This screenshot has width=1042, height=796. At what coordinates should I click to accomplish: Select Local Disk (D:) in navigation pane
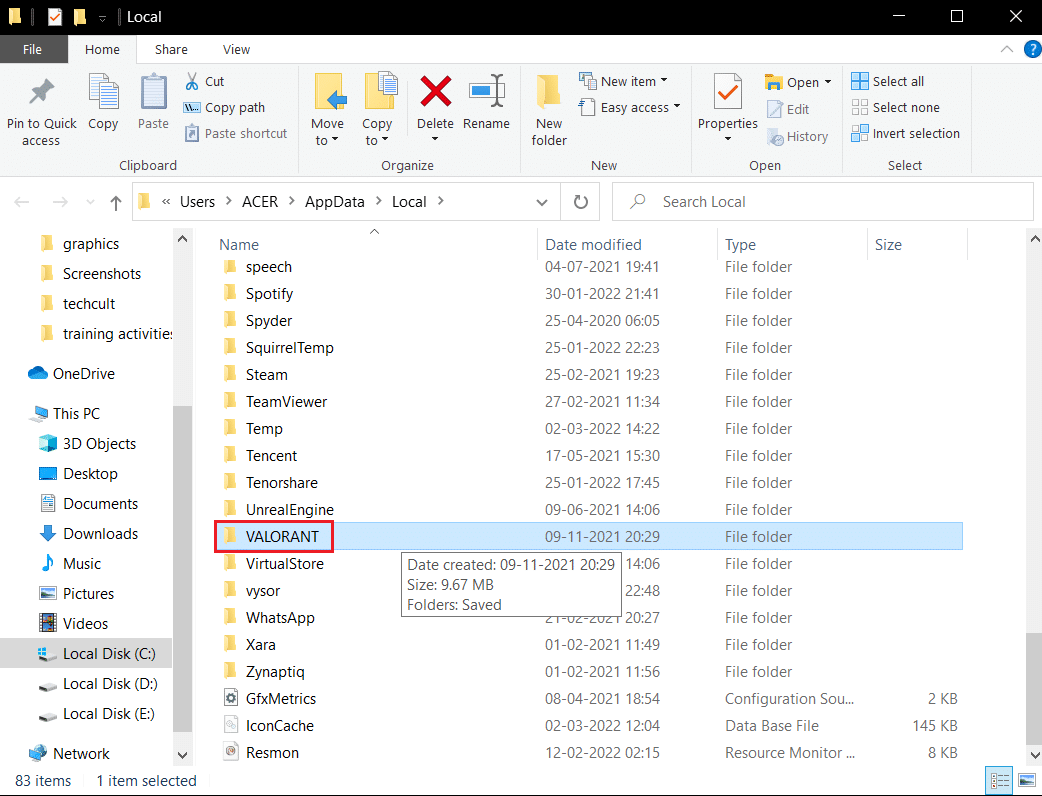click(98, 684)
